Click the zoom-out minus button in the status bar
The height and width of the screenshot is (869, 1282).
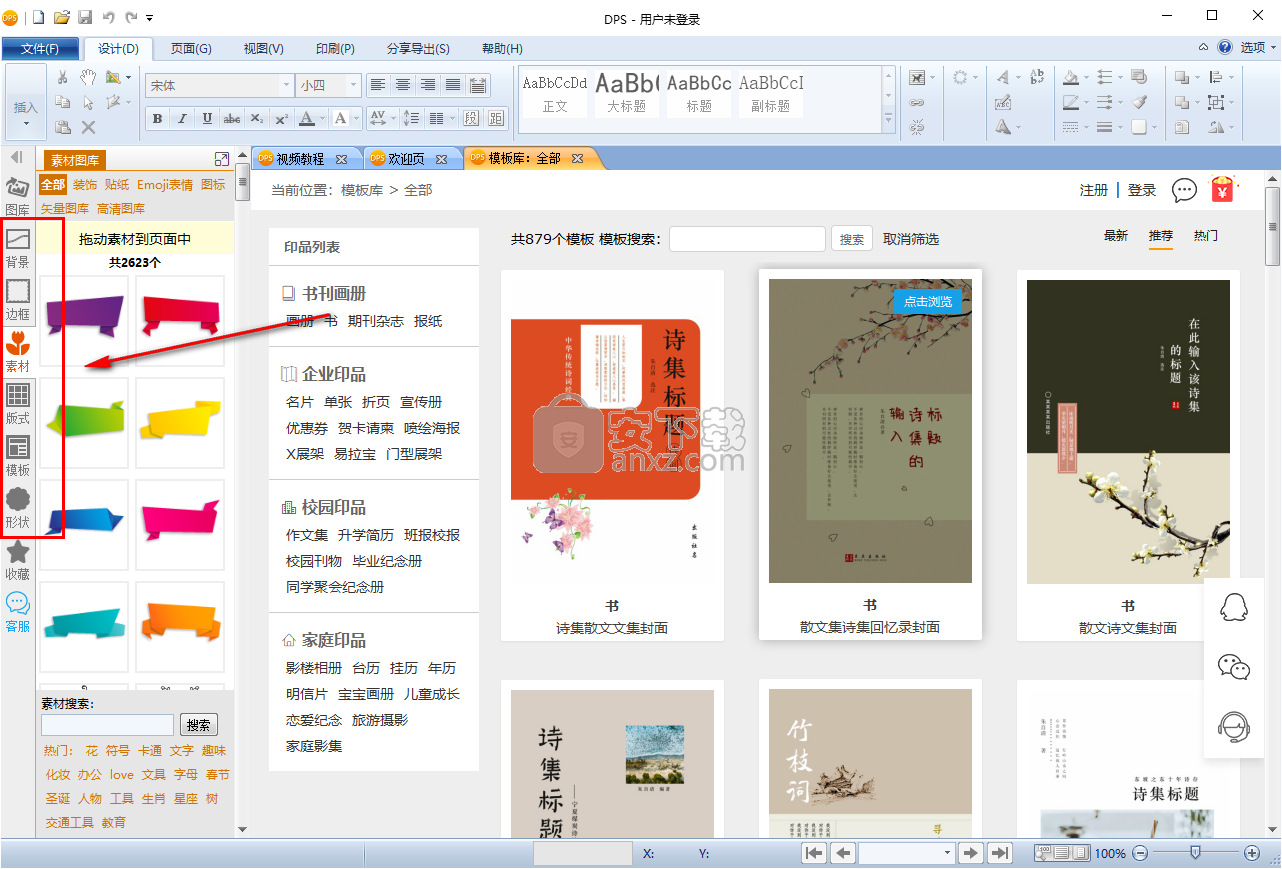pyautogui.click(x=1140, y=853)
